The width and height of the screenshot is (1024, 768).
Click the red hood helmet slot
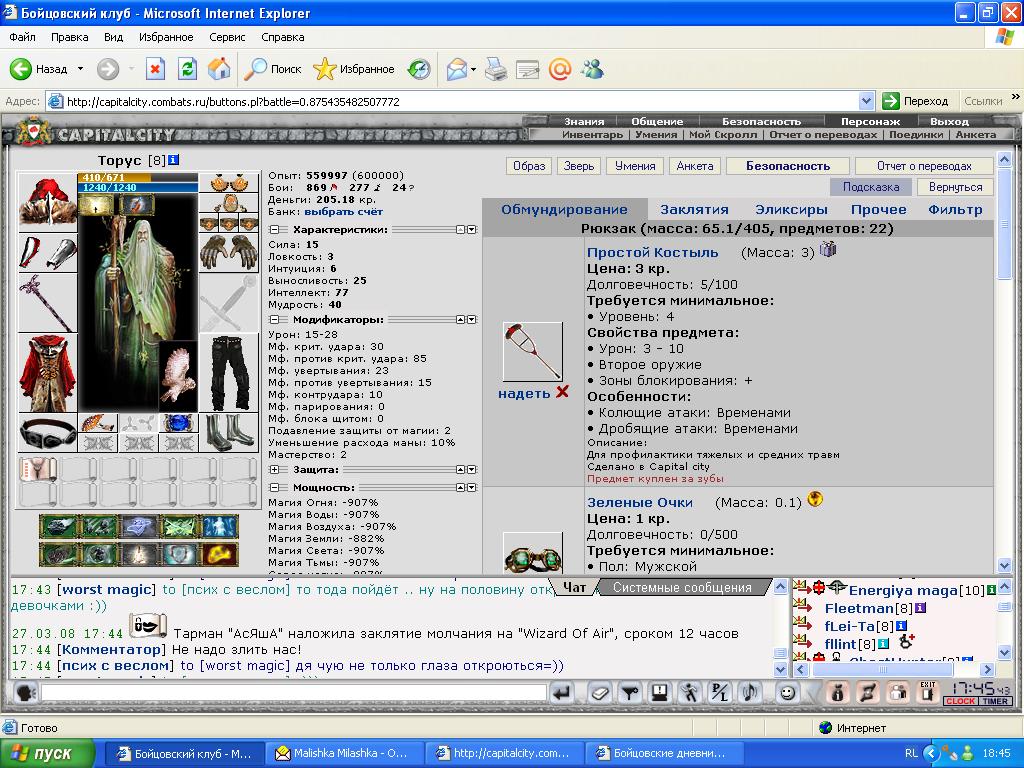[48, 202]
